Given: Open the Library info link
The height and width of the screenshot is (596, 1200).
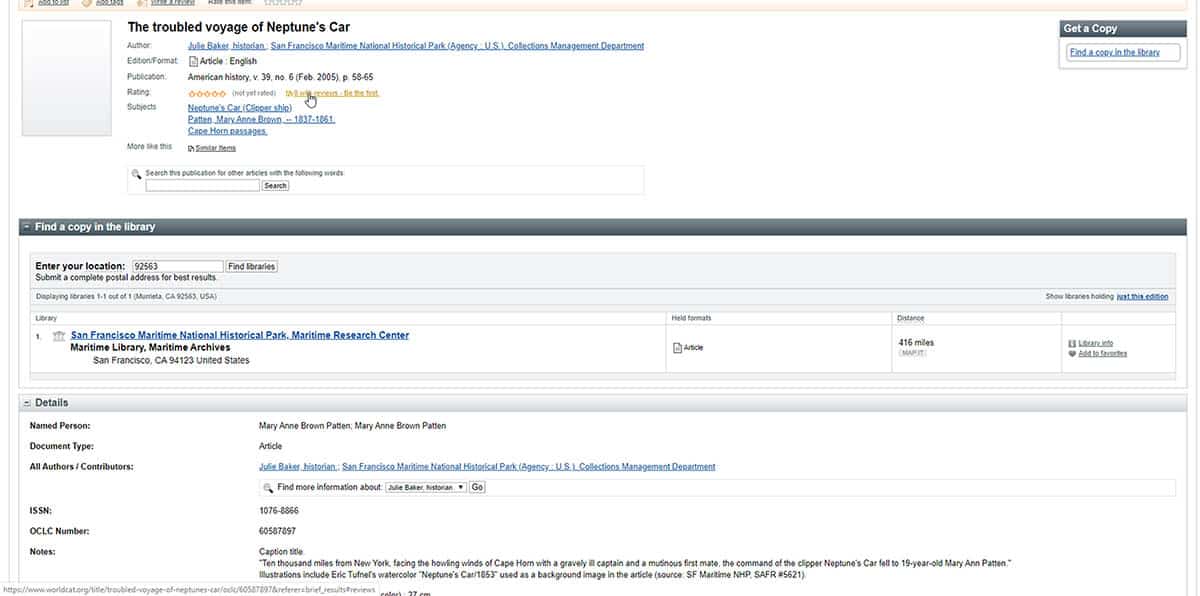Looking at the screenshot, I should click(x=1096, y=343).
